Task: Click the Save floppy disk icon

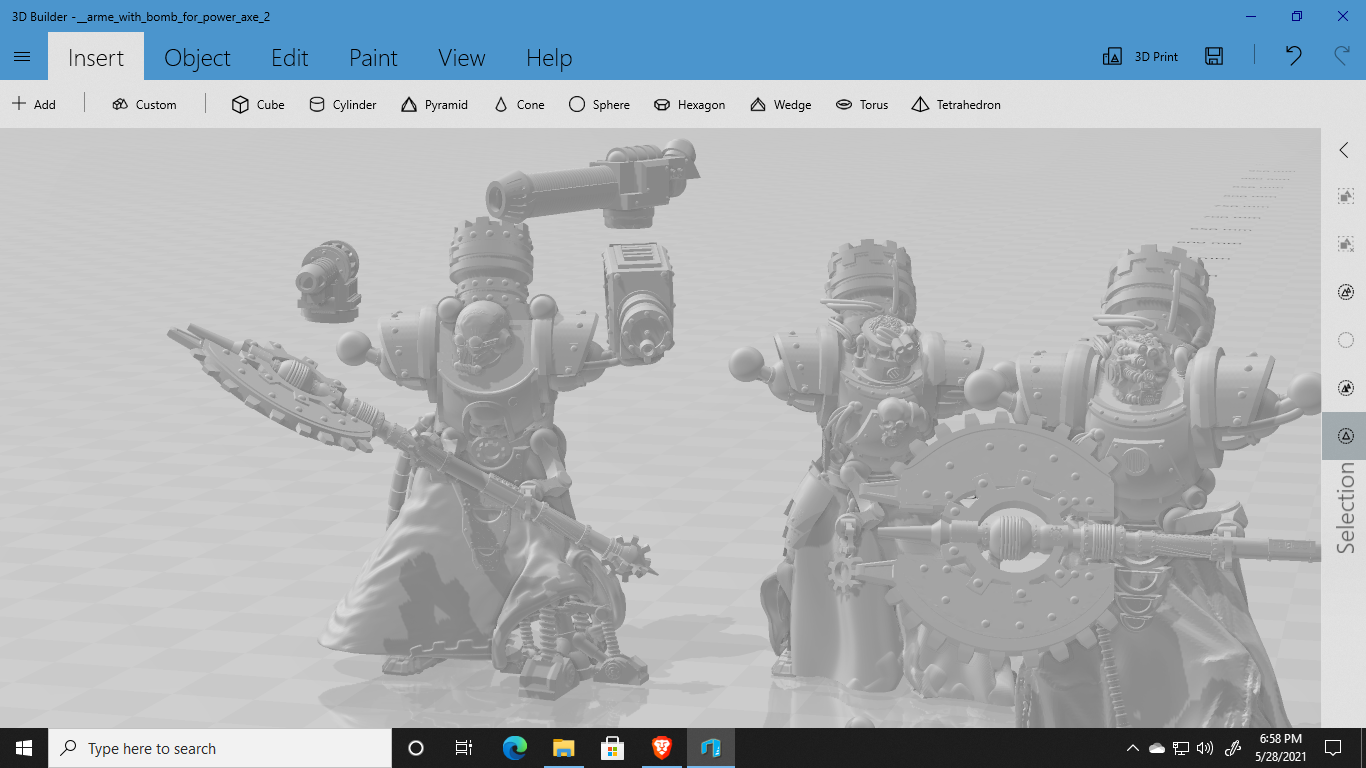Action: click(x=1214, y=57)
